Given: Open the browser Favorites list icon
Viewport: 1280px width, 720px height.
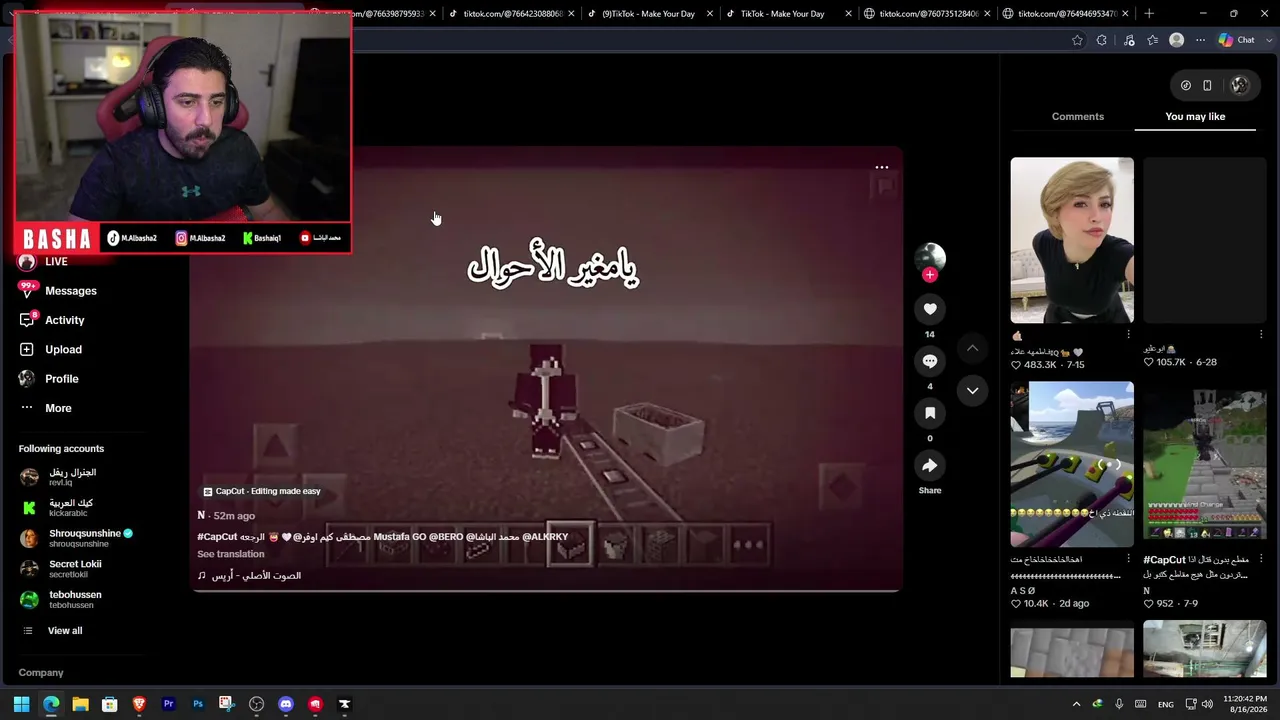Looking at the screenshot, I should (1153, 40).
